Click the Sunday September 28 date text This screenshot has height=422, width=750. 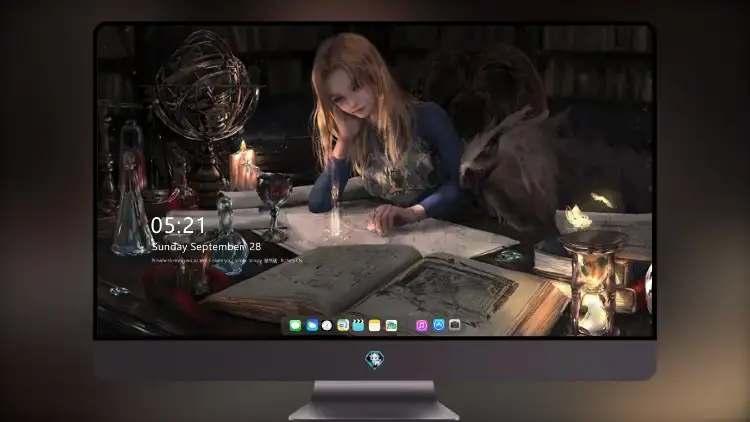[206, 247]
